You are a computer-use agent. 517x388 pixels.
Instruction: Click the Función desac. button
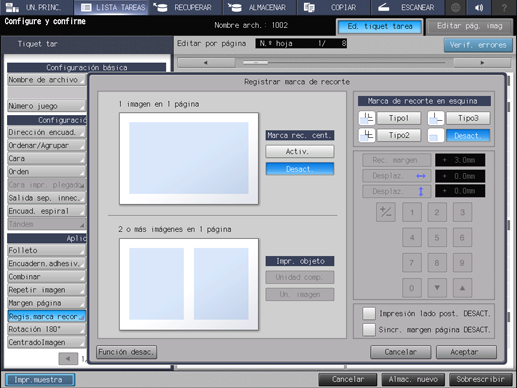(x=126, y=352)
